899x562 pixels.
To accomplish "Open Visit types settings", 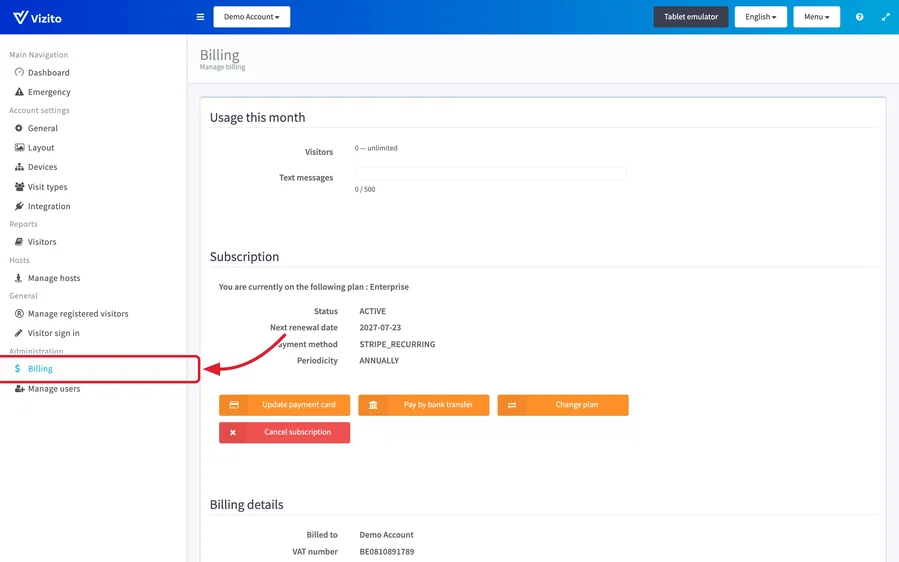I will click(x=41, y=187).
